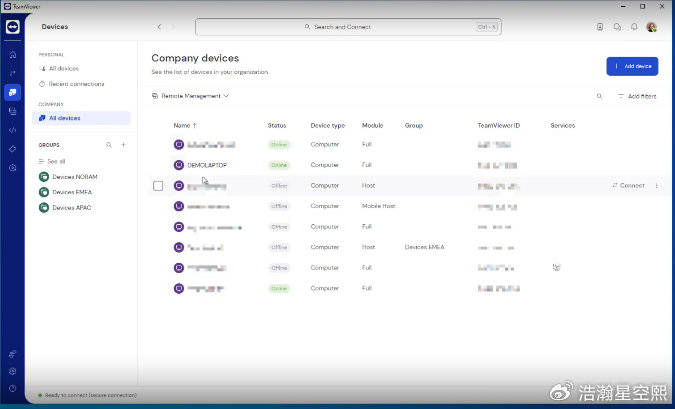Expand the Remote Management dropdown
This screenshot has height=409, width=675.
pyautogui.click(x=190, y=96)
